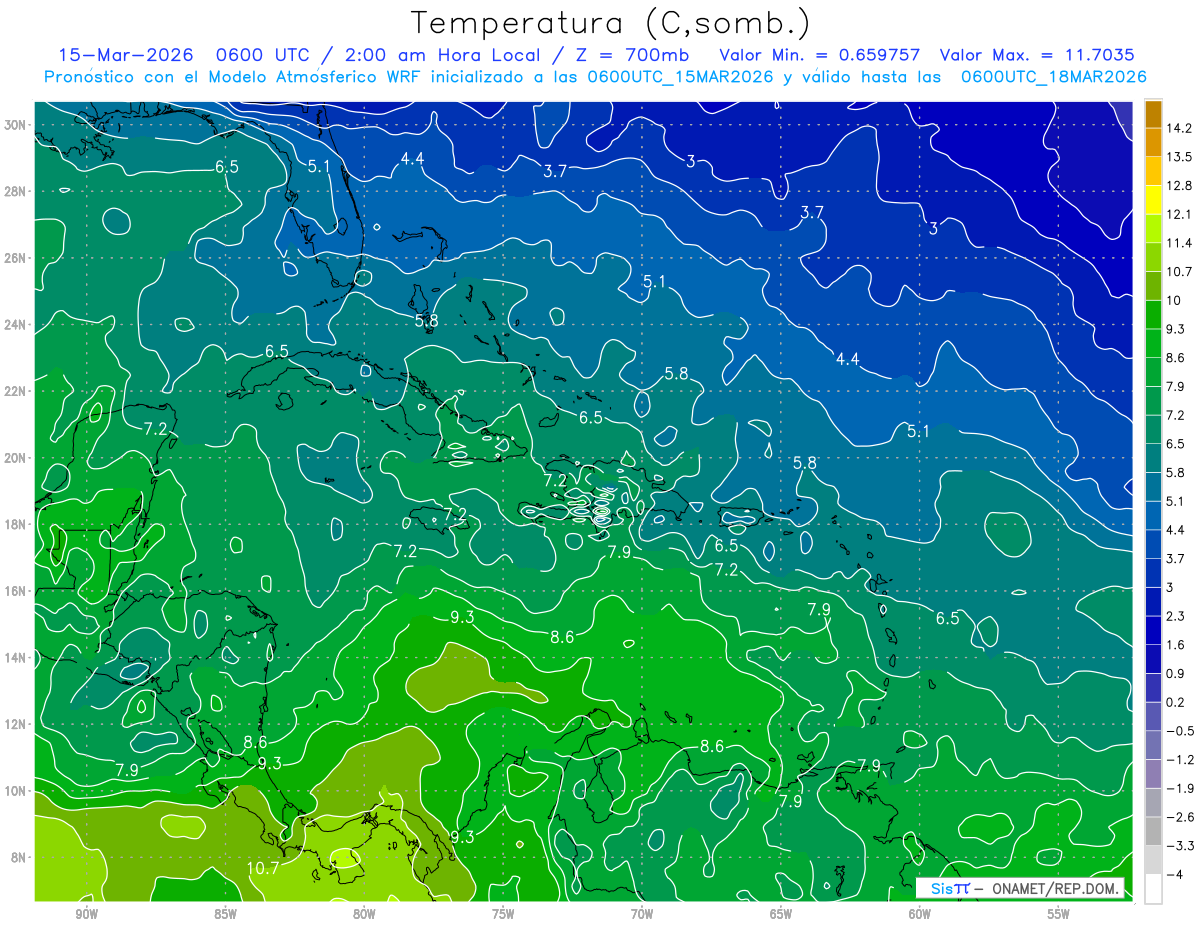Screen dimensions: 1200x927
Task: Click the -4 label on the color scale
Action: (x=1175, y=874)
